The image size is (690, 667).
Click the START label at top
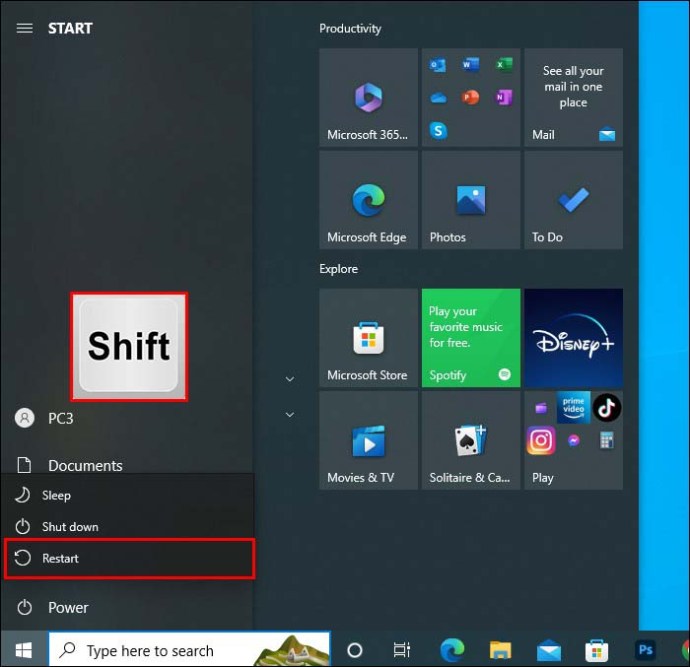click(70, 29)
